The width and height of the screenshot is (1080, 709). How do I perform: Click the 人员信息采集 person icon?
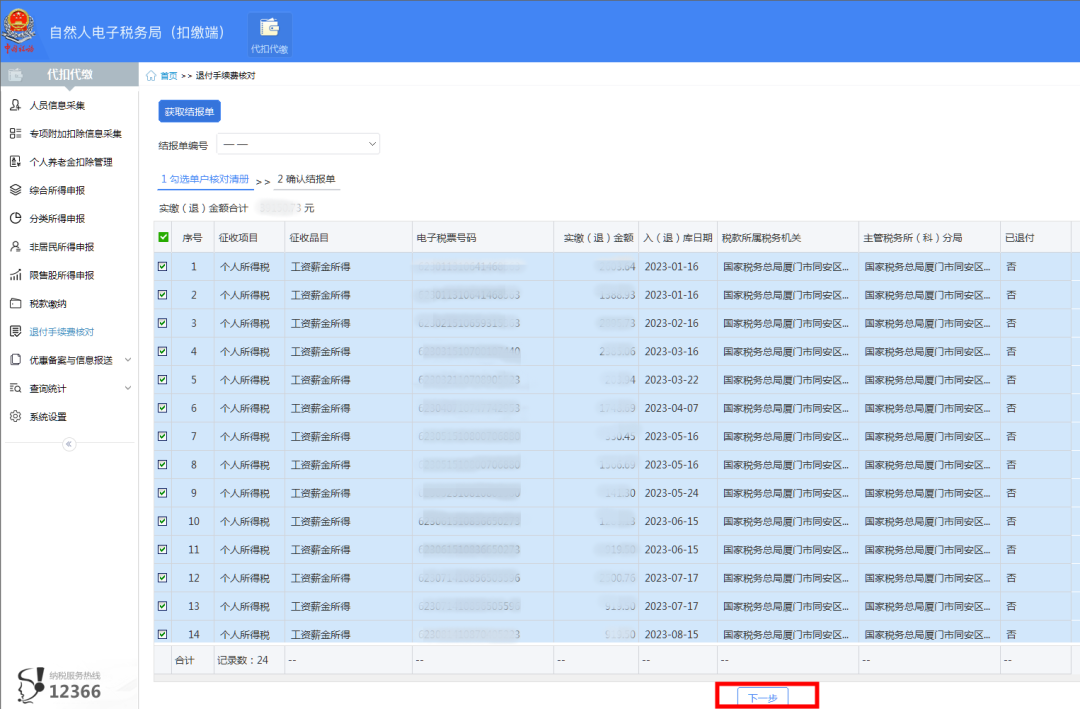15,105
